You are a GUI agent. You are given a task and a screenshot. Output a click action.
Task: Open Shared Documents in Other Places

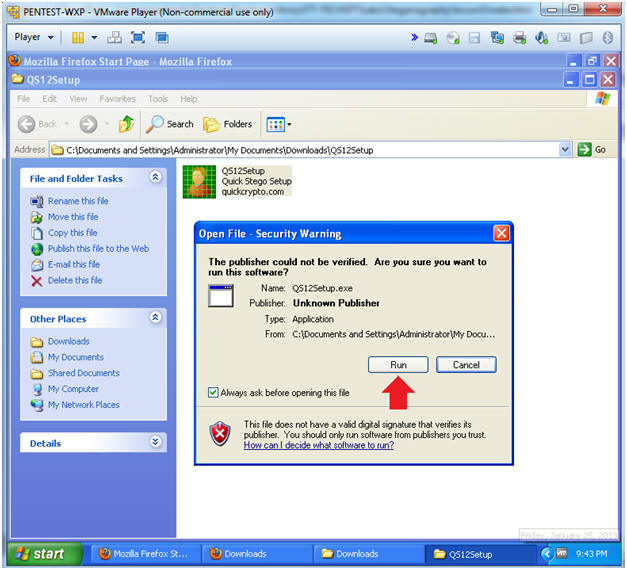point(84,373)
